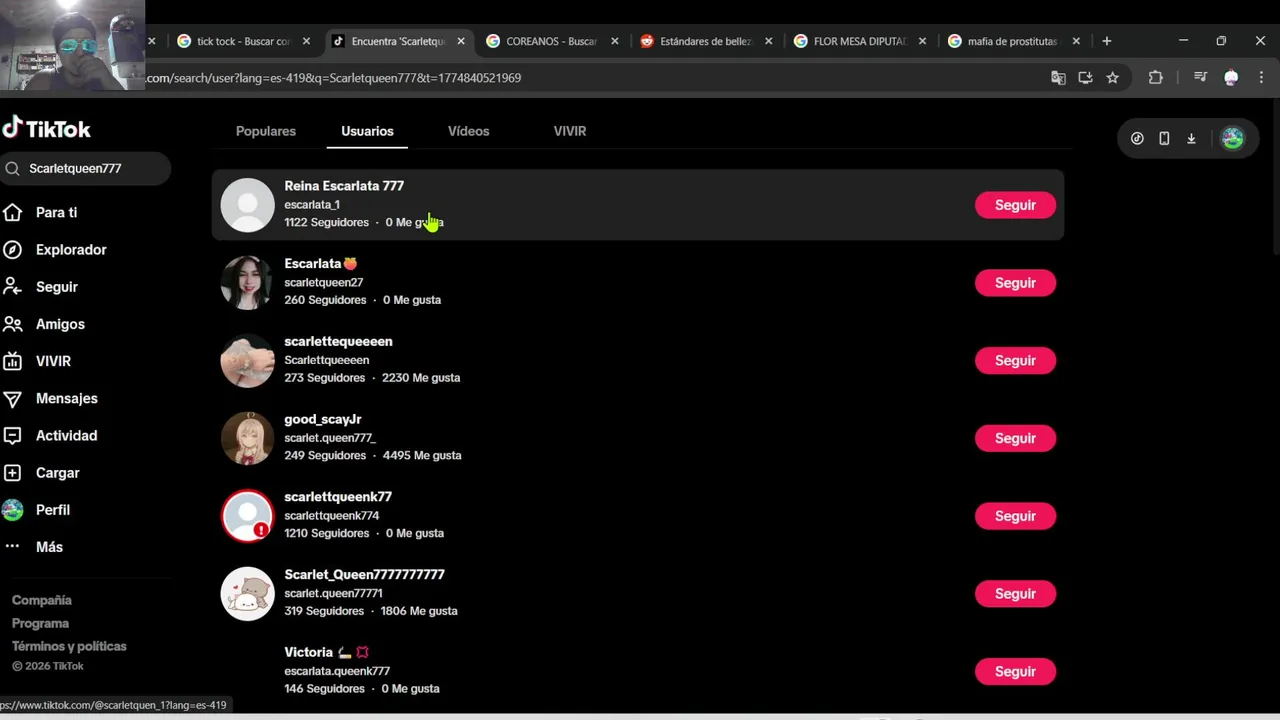Click the TikTok logo
The width and height of the screenshot is (1280, 720).
47,128
